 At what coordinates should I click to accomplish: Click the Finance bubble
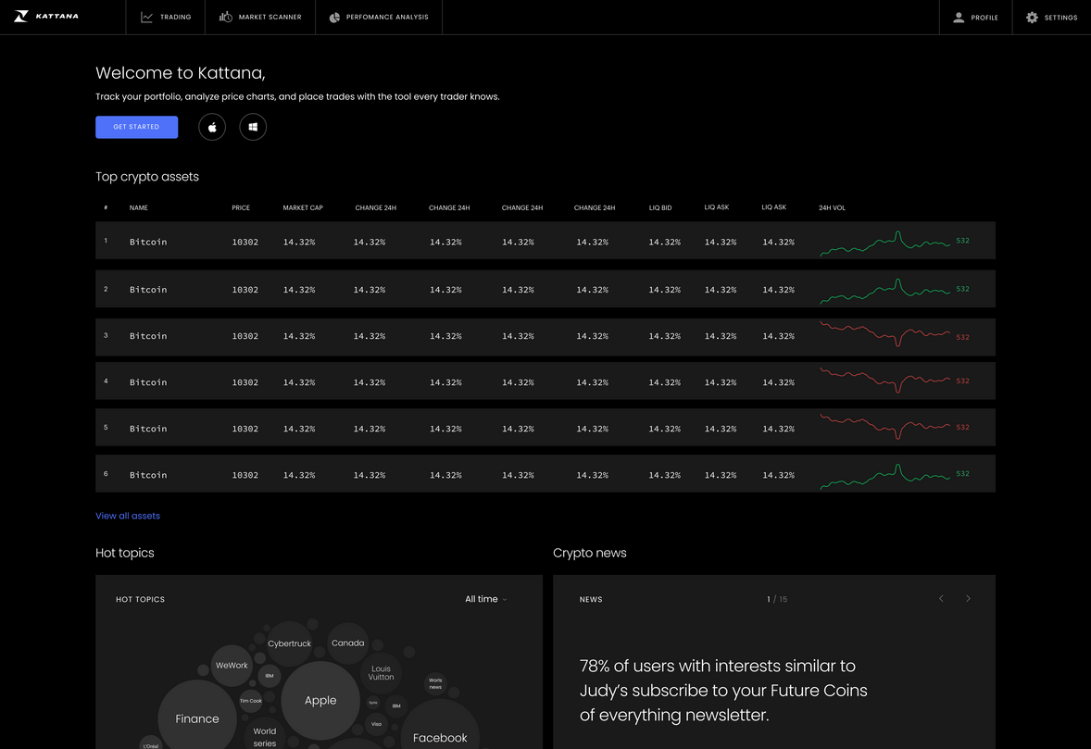click(x=196, y=718)
